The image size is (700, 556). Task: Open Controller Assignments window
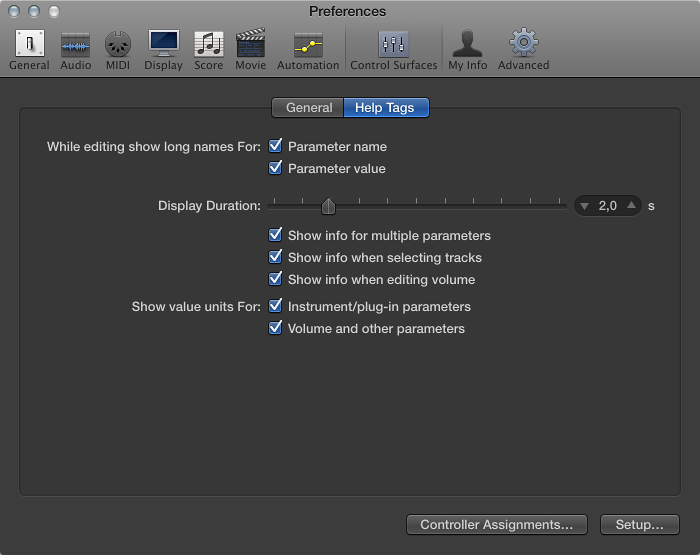pyautogui.click(x=496, y=525)
